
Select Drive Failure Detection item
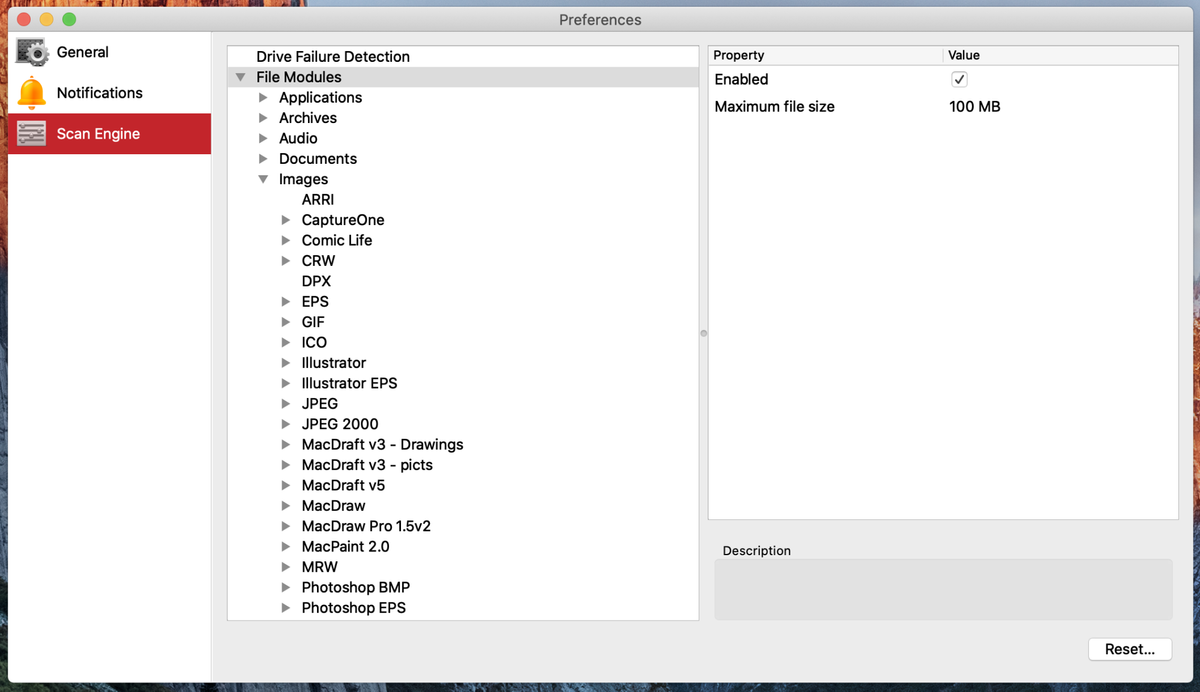click(x=333, y=57)
